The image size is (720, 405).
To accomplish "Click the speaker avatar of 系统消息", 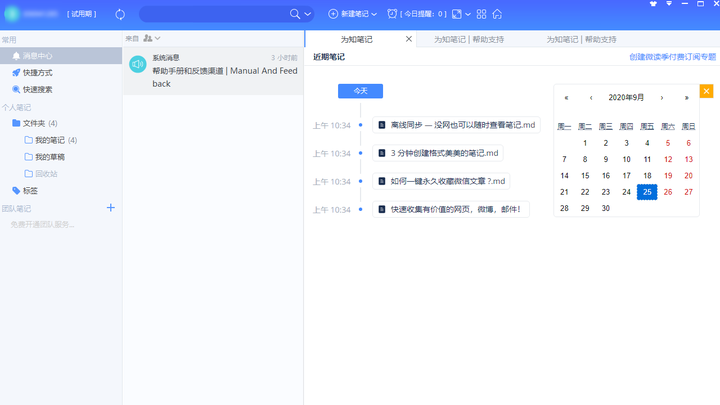I will [137, 64].
